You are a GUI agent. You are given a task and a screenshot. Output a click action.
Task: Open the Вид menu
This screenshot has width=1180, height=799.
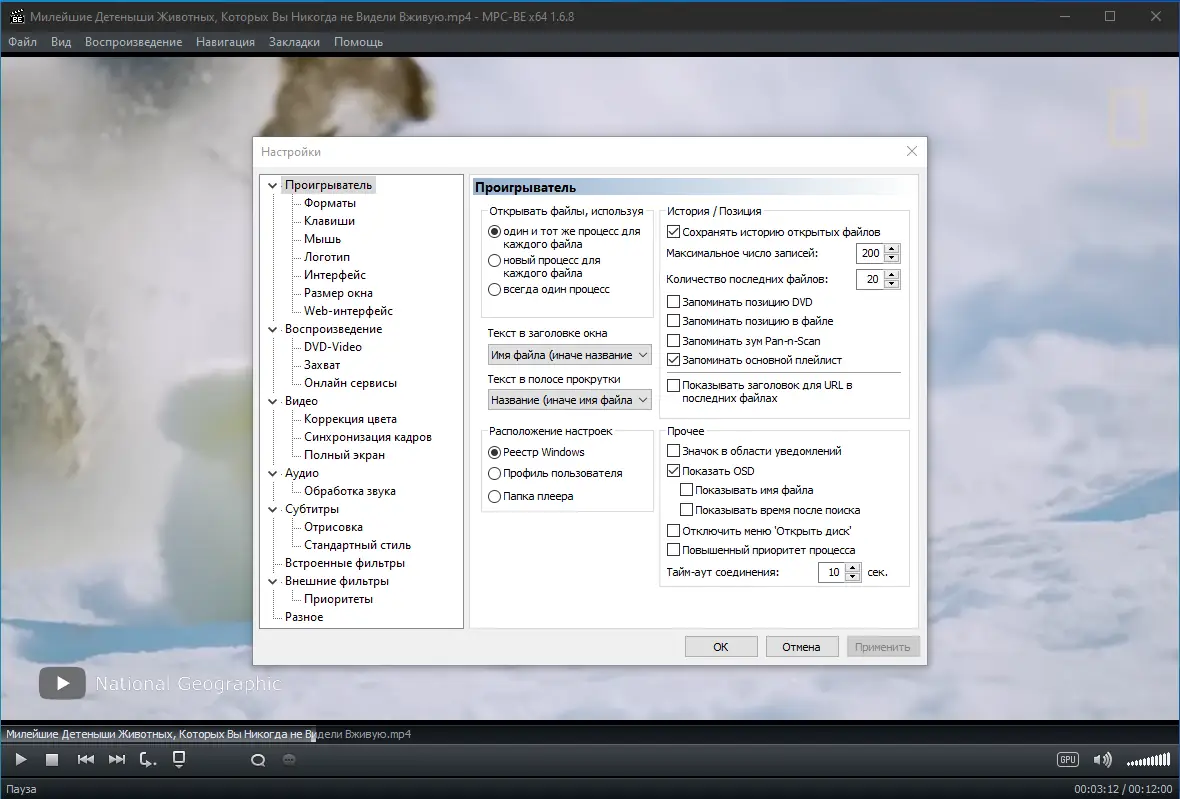[x=61, y=42]
